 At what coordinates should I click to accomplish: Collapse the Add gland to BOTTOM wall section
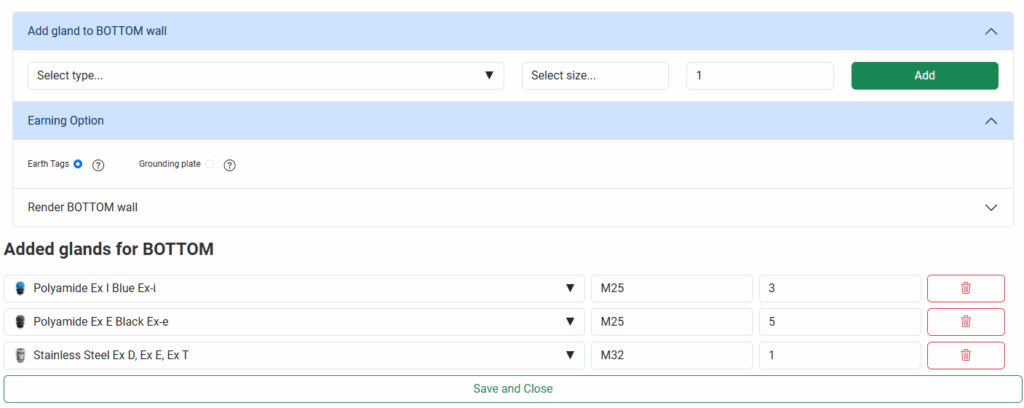tap(991, 31)
